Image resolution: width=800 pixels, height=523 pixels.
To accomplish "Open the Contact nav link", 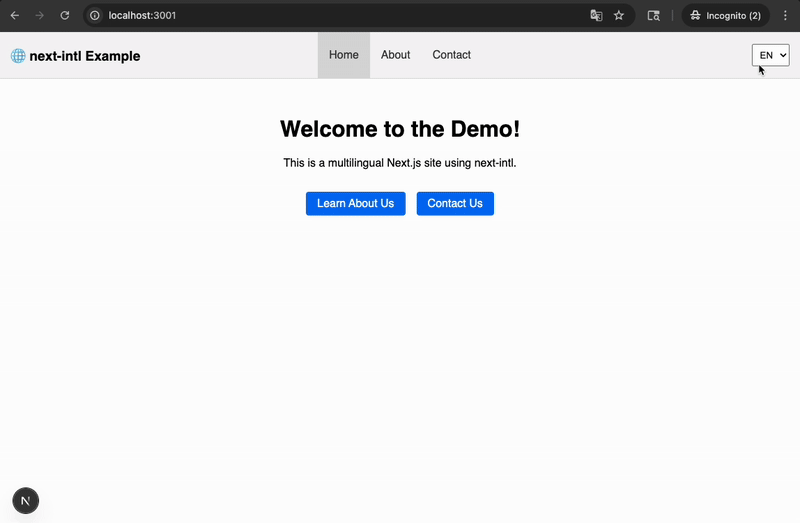I will pos(452,55).
